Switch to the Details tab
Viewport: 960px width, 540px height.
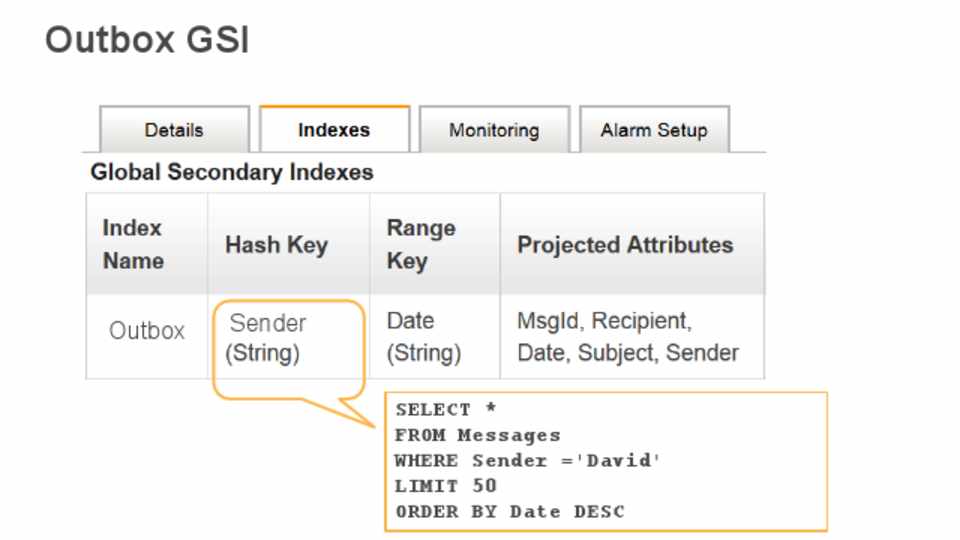click(174, 130)
